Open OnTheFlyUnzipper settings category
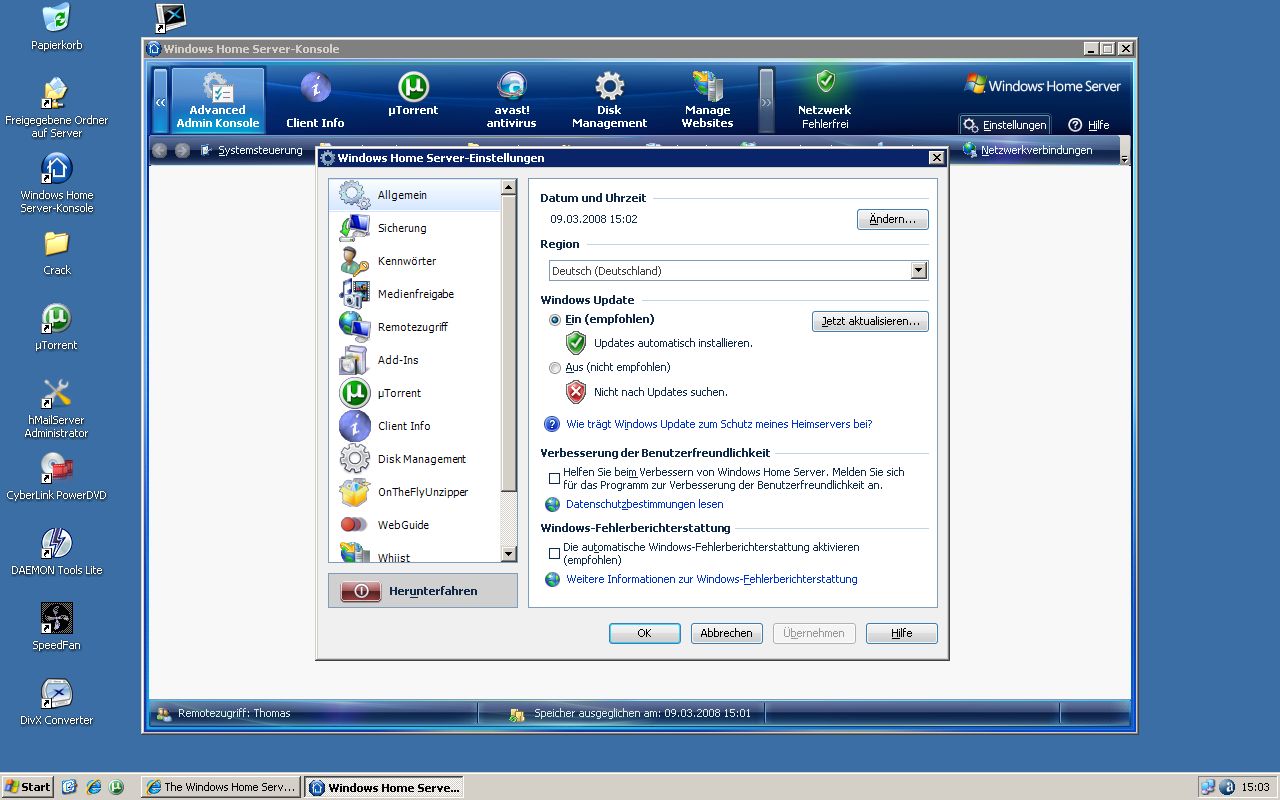 pos(414,492)
